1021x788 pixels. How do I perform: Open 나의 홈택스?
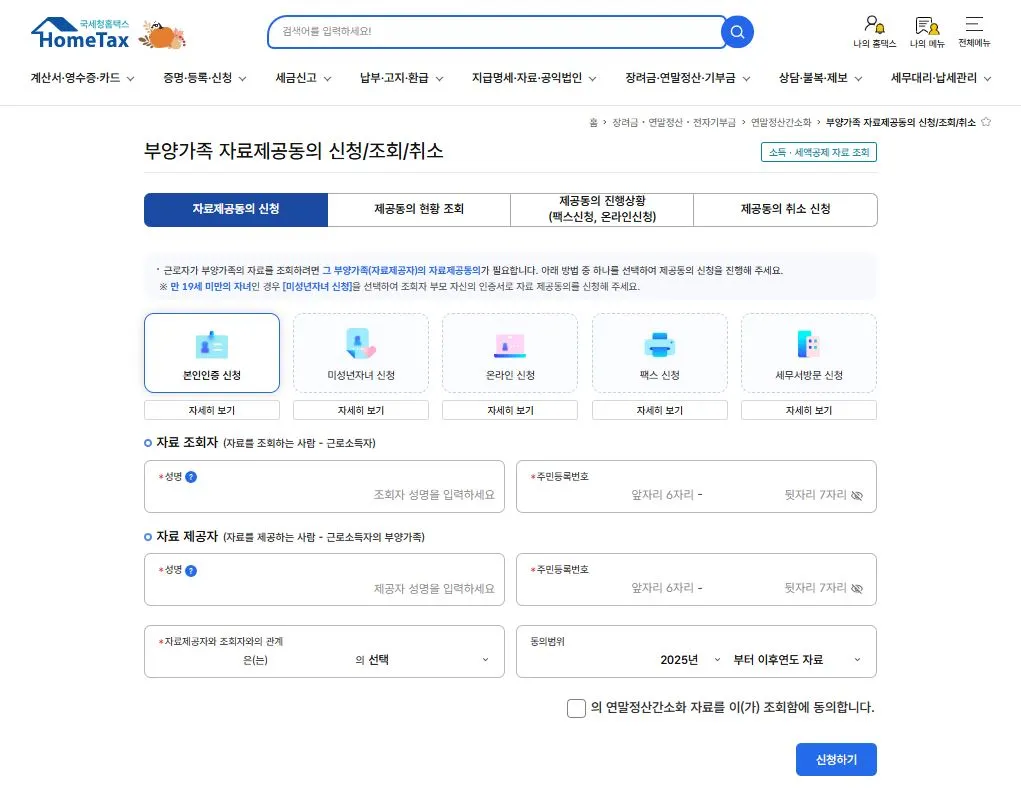[x=873, y=30]
